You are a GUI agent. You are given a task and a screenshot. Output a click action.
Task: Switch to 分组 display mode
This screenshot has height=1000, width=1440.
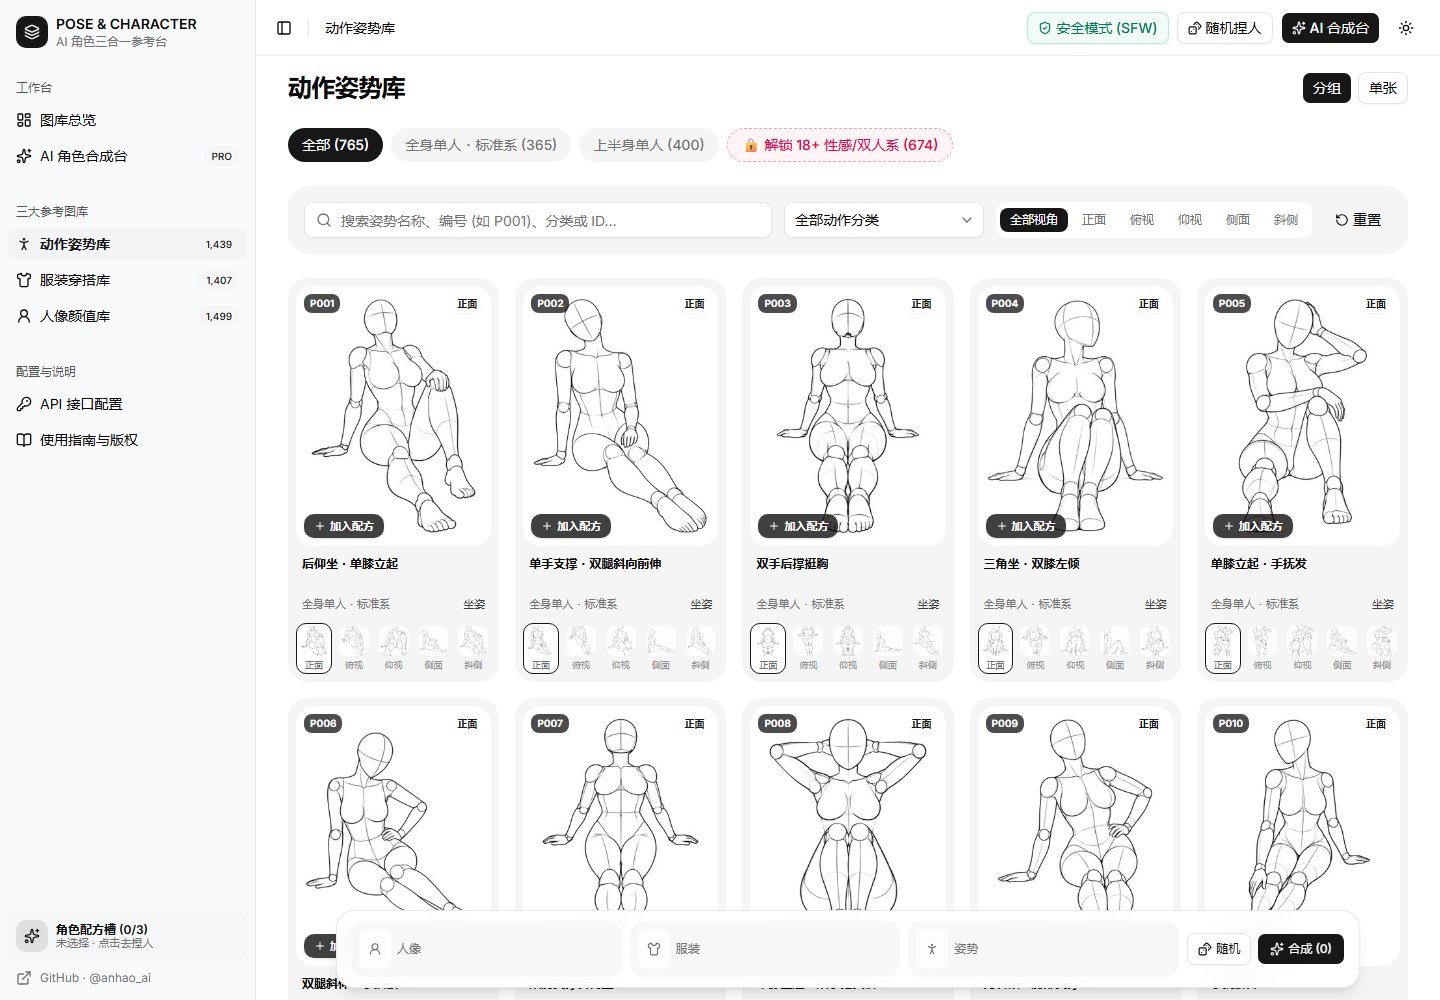point(1327,88)
